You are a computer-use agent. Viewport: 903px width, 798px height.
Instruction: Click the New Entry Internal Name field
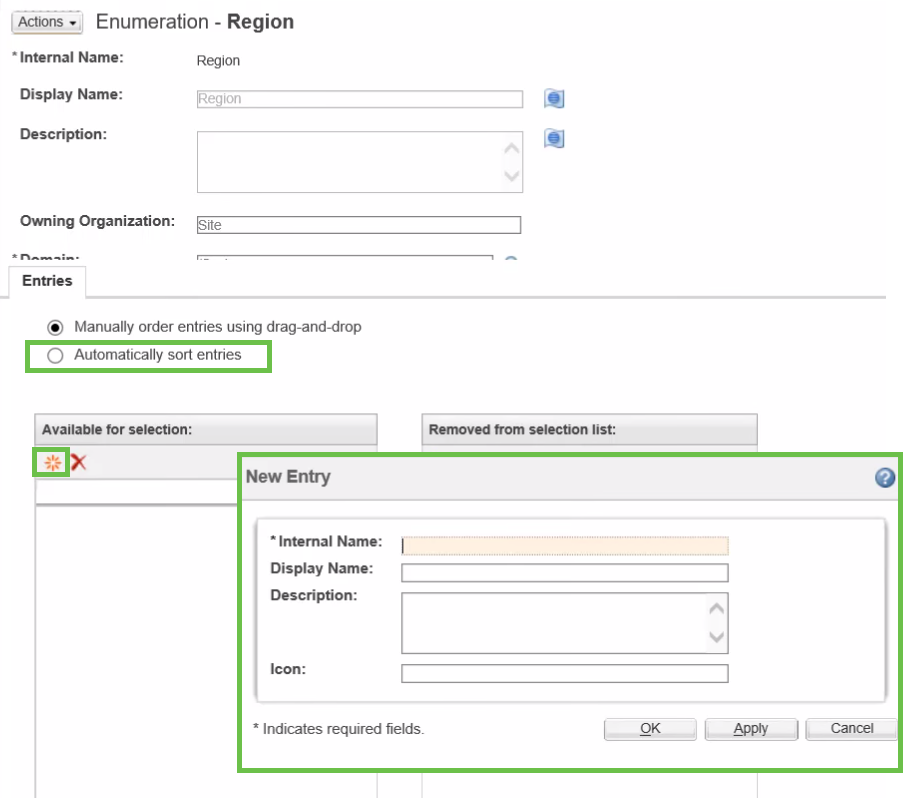click(564, 545)
